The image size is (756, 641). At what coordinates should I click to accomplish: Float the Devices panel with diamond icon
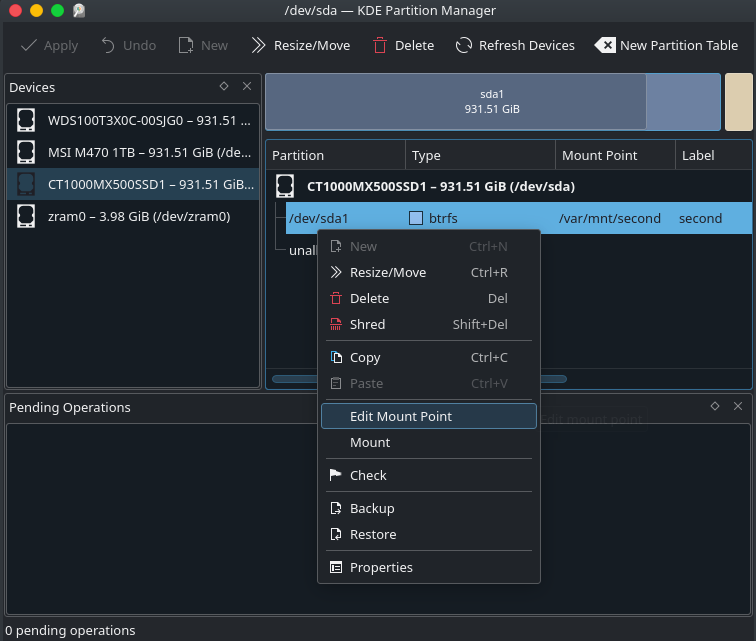(x=224, y=86)
